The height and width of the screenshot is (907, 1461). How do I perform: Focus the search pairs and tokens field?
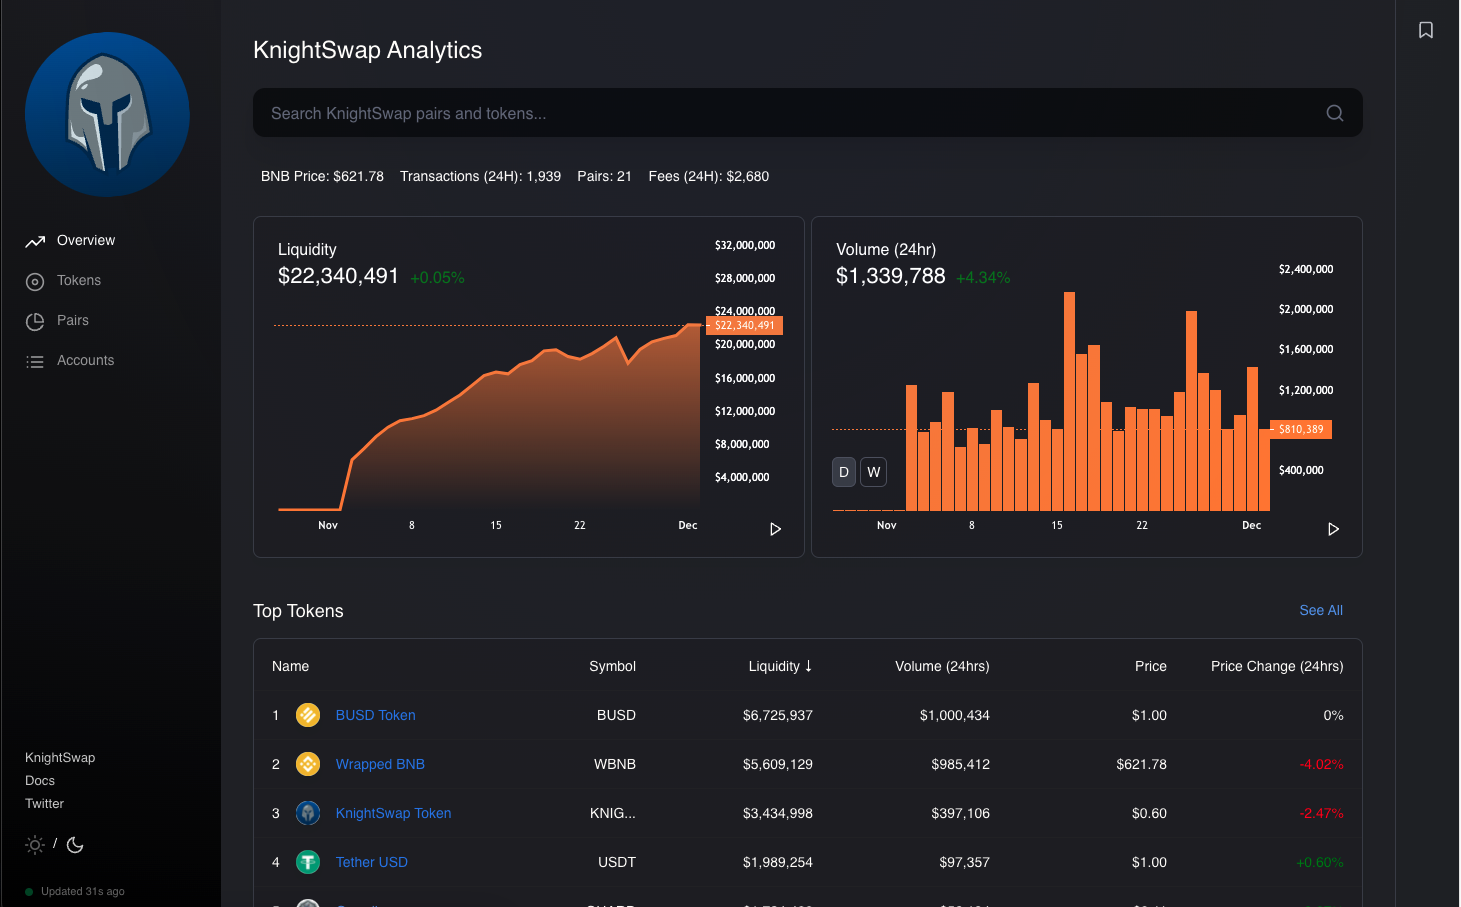pyautogui.click(x=807, y=113)
